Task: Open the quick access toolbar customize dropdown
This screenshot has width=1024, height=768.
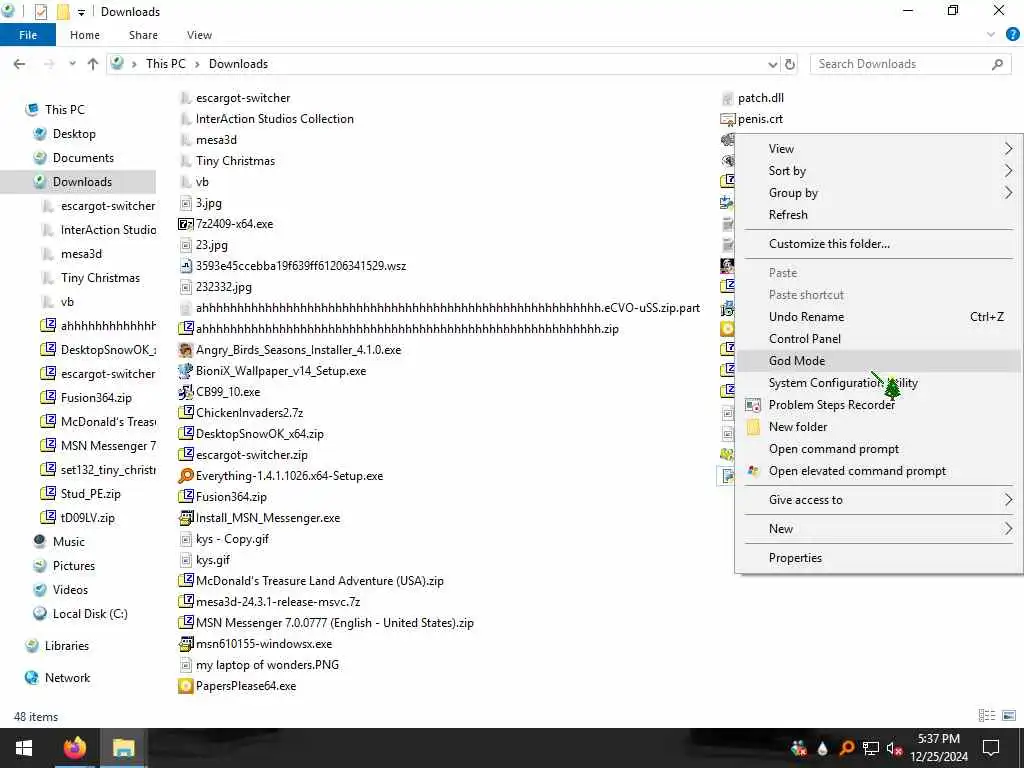Action: click(x=82, y=12)
